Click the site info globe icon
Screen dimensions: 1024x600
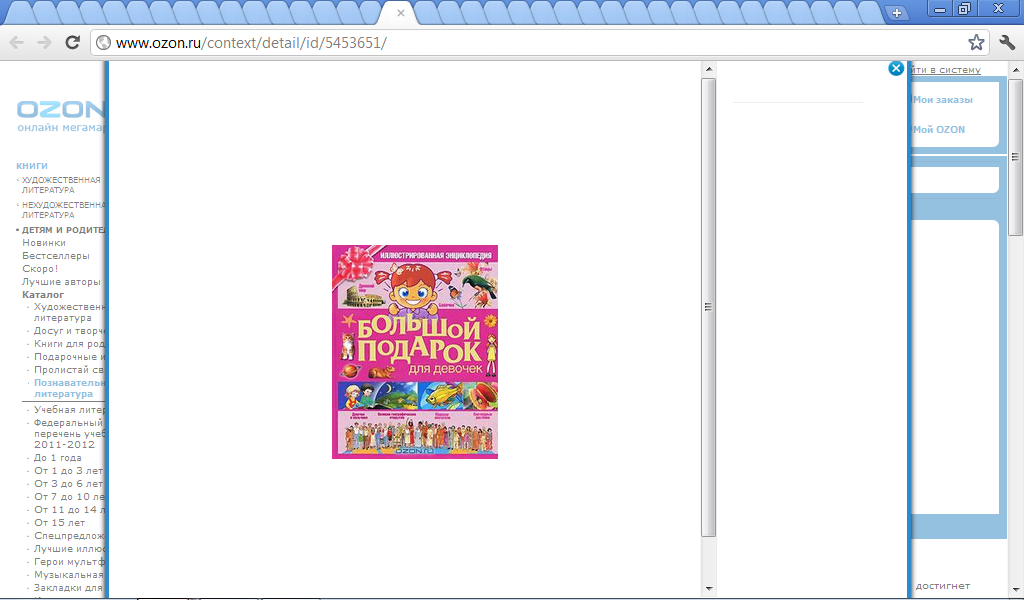click(x=103, y=43)
